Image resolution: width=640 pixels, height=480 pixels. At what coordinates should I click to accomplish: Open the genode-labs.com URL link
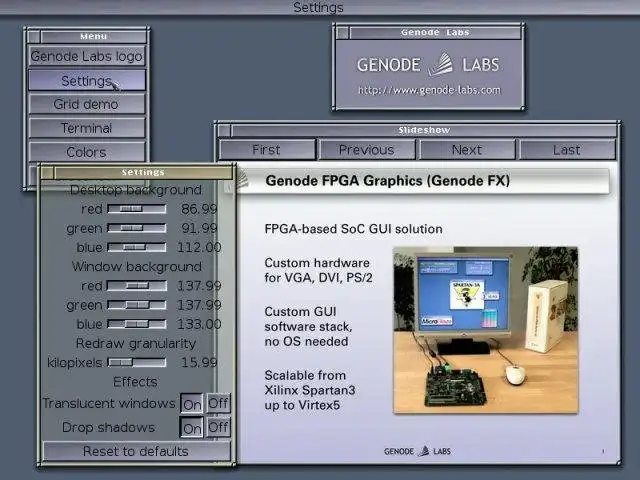(x=429, y=90)
